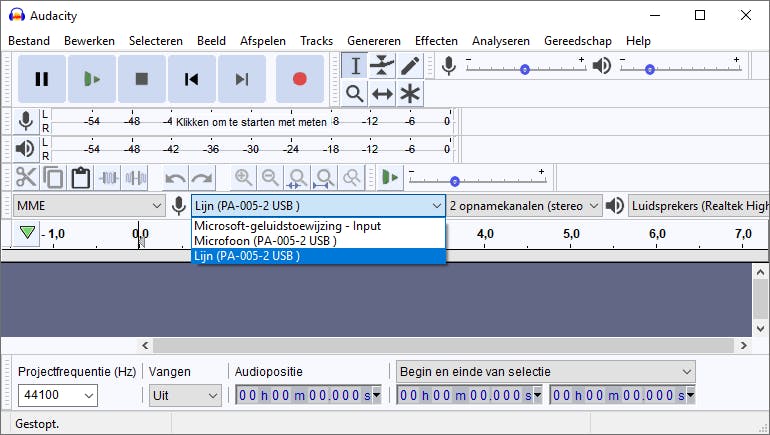Click the playback speed slider handle
Image resolution: width=770 pixels, height=435 pixels.
(x=455, y=182)
